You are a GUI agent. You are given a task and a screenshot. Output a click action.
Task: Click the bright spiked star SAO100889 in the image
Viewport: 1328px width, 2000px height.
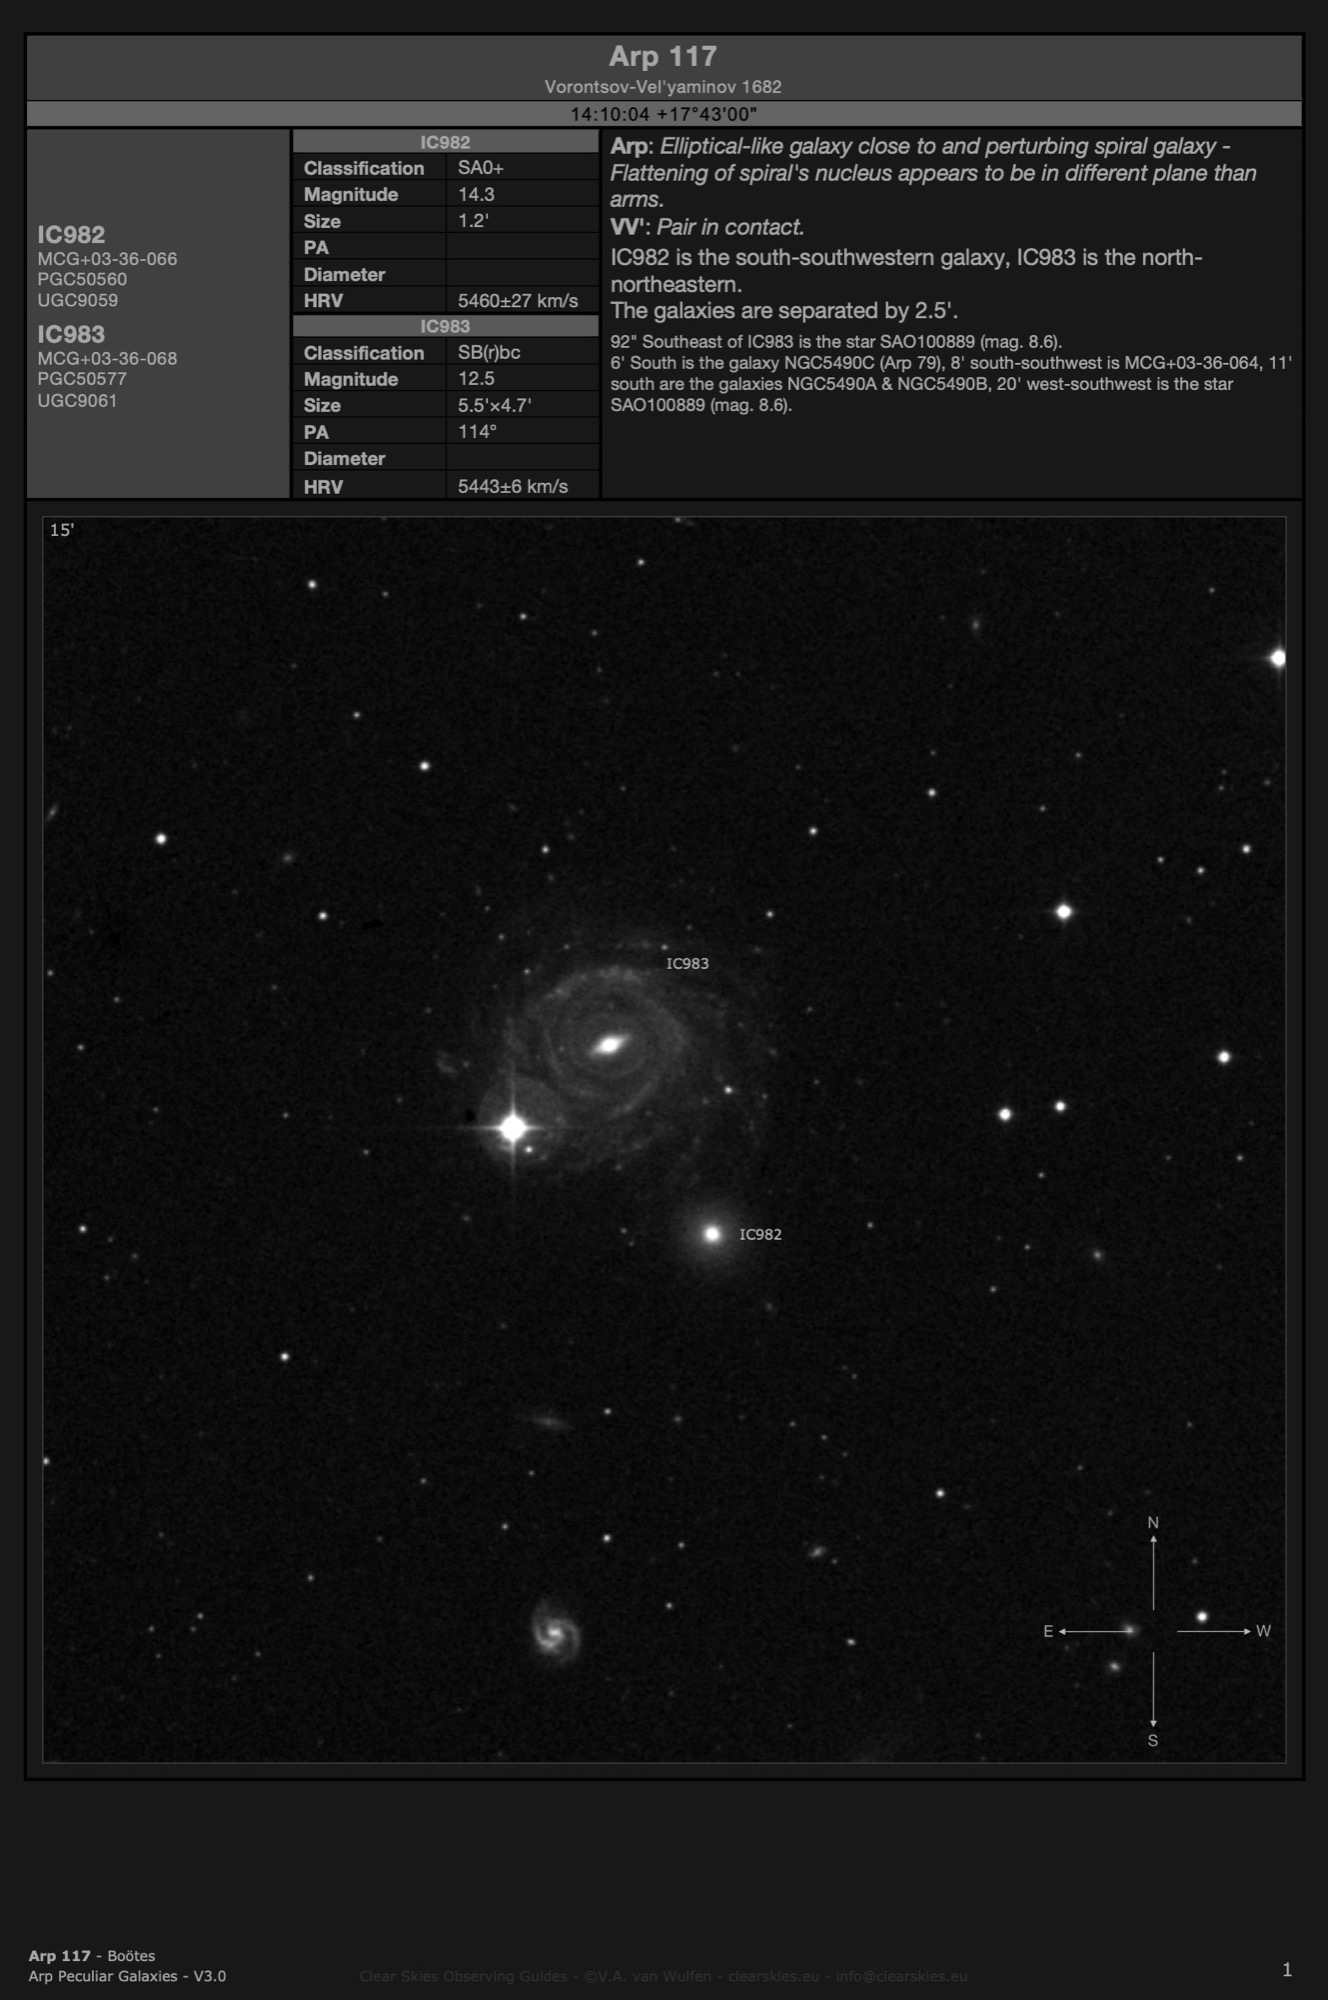[512, 1128]
